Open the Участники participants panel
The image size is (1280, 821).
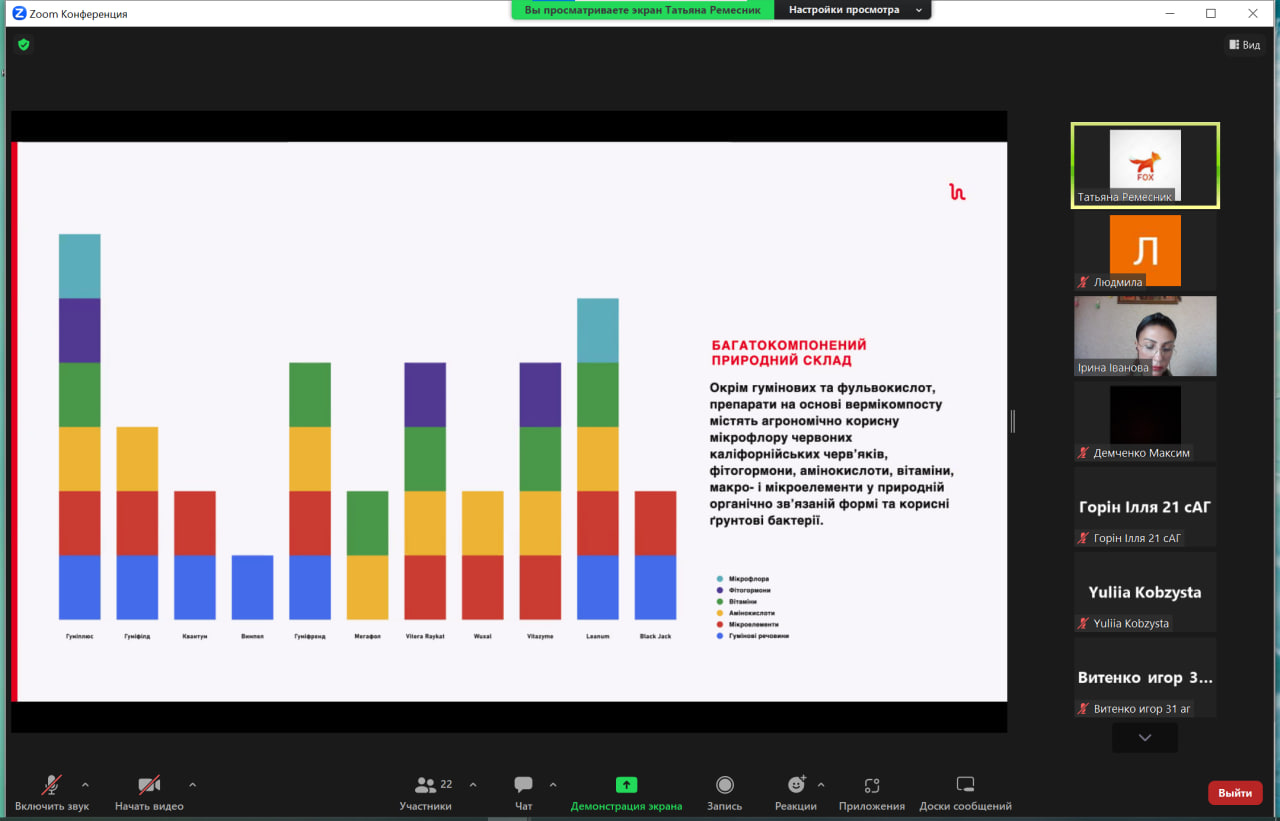tap(426, 792)
